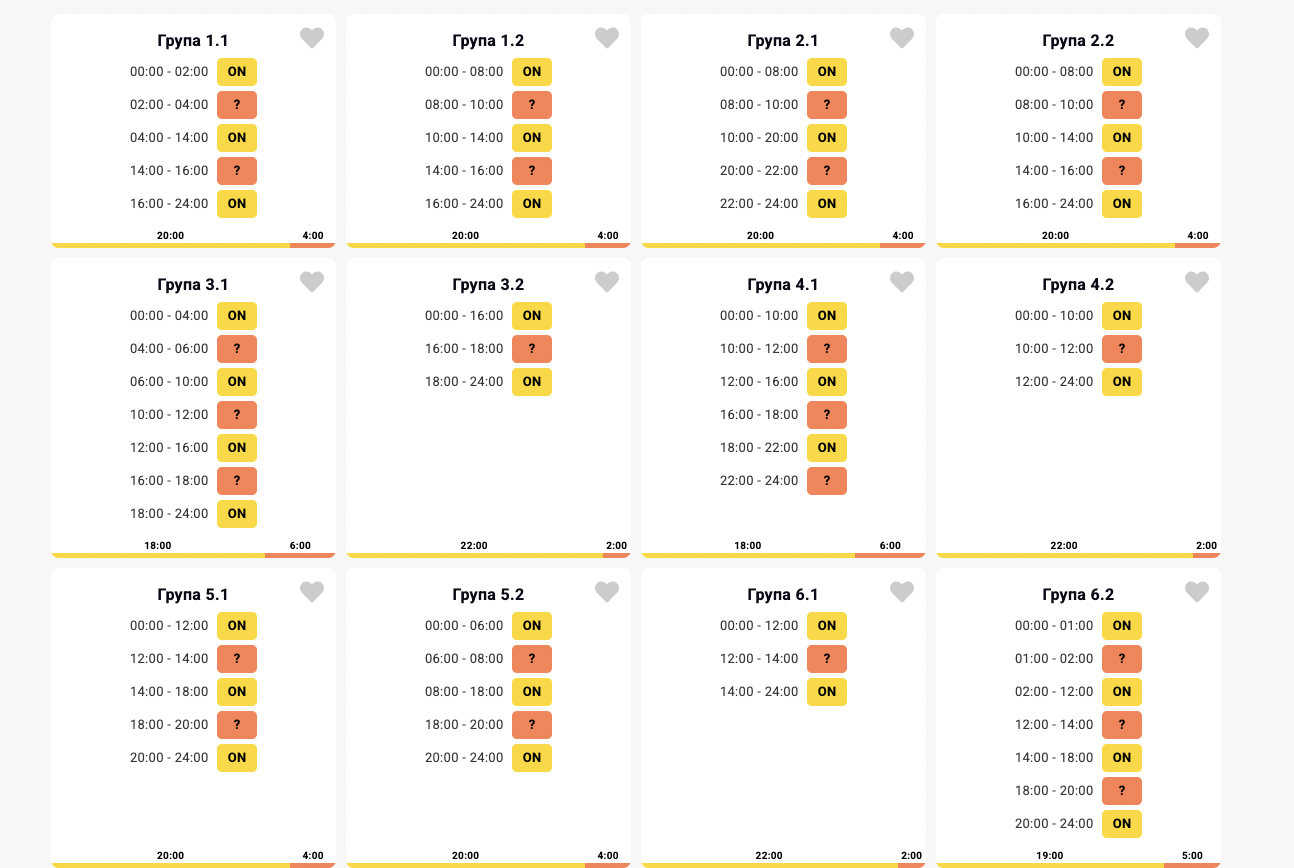Favorite Група 1.1 with heart icon
Screen dimensions: 1294x868
click(x=312, y=38)
